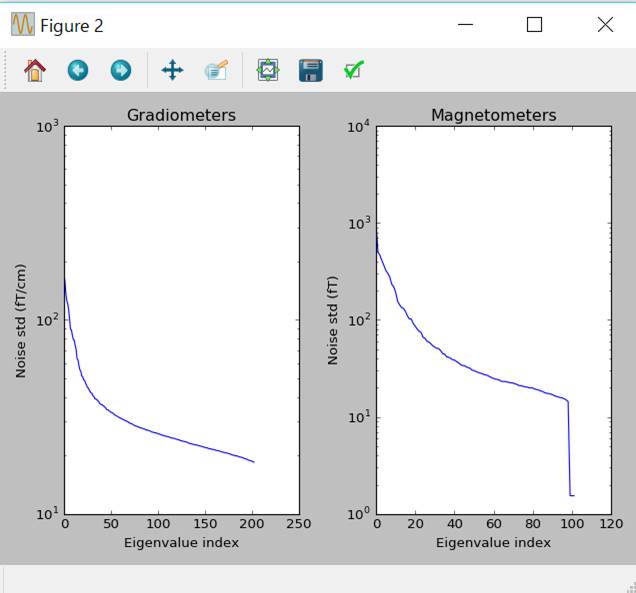Click the "Noise std (fT/cm)" axis label
Viewport: 636px width, 593px height.
[21, 320]
